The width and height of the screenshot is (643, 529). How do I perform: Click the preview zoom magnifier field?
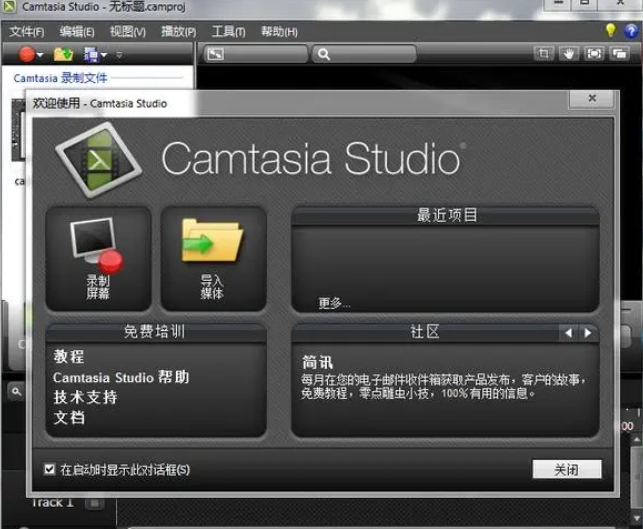click(x=364, y=54)
